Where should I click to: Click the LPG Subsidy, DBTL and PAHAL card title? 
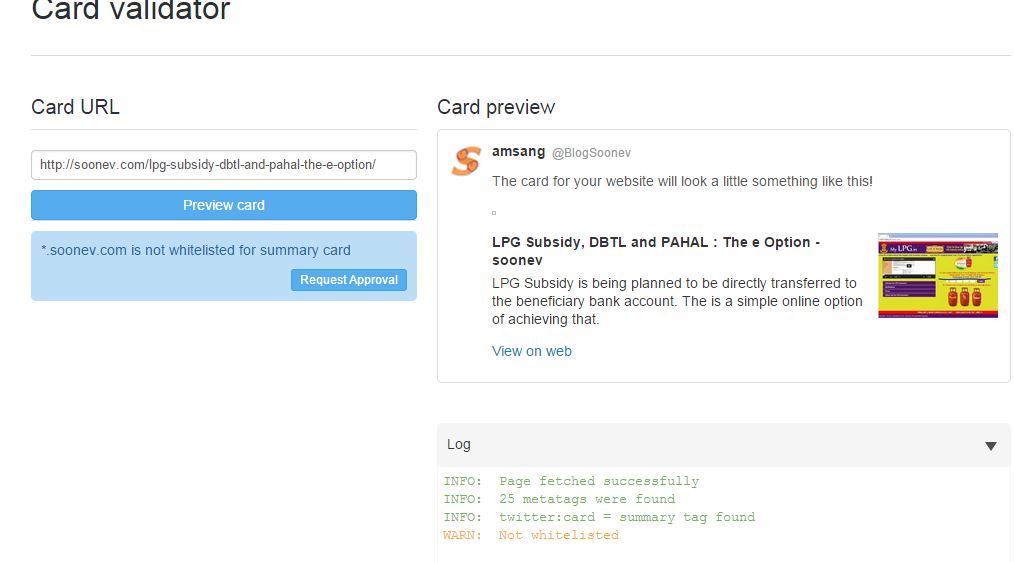(656, 251)
